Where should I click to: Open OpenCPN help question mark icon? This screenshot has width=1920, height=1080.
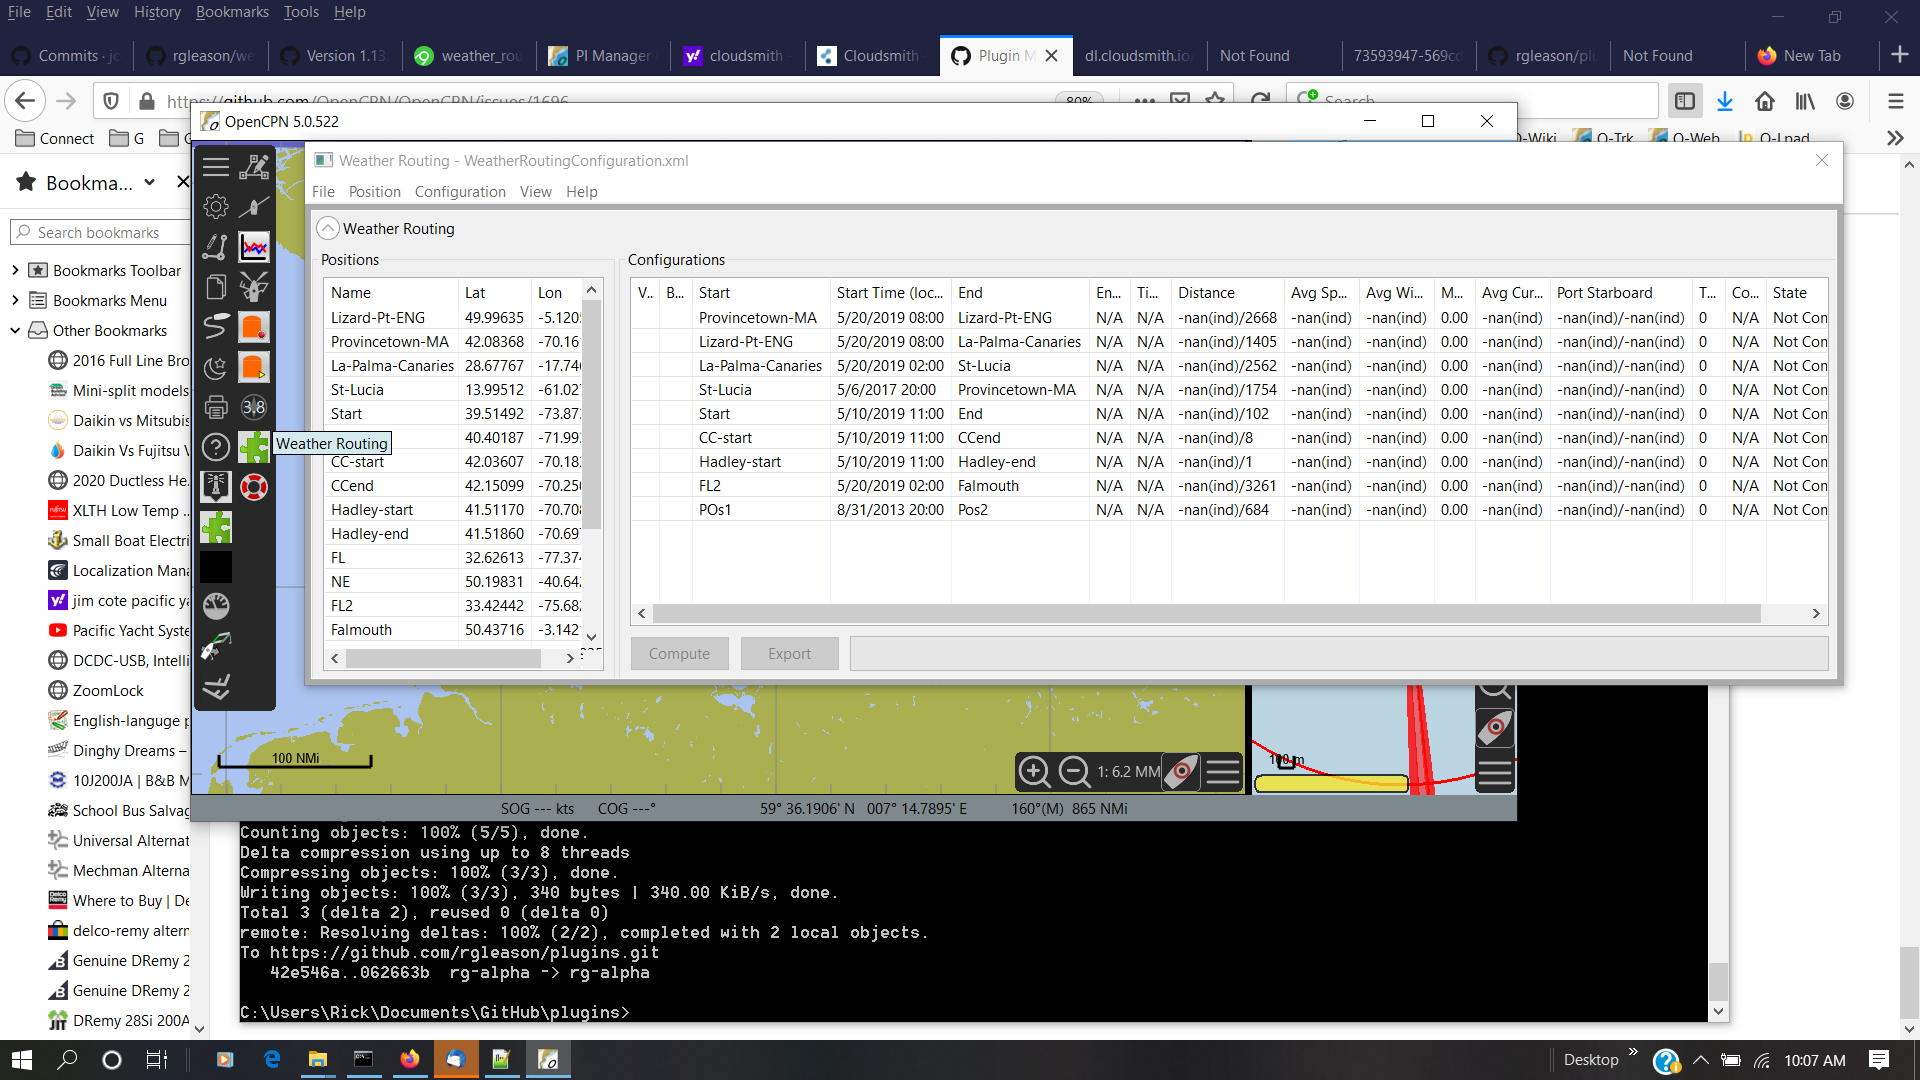(215, 447)
